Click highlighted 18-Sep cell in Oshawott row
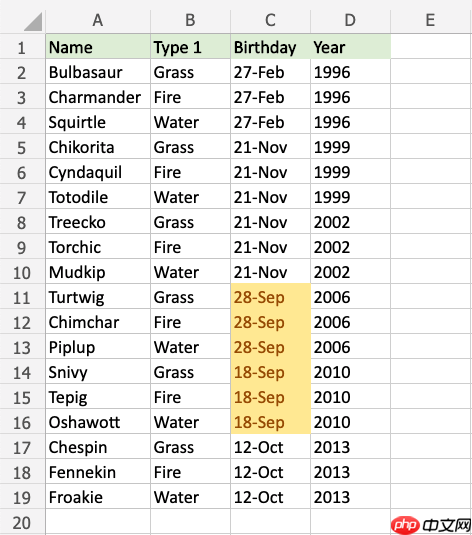Screen dimensions: 472x535 (x=271, y=421)
